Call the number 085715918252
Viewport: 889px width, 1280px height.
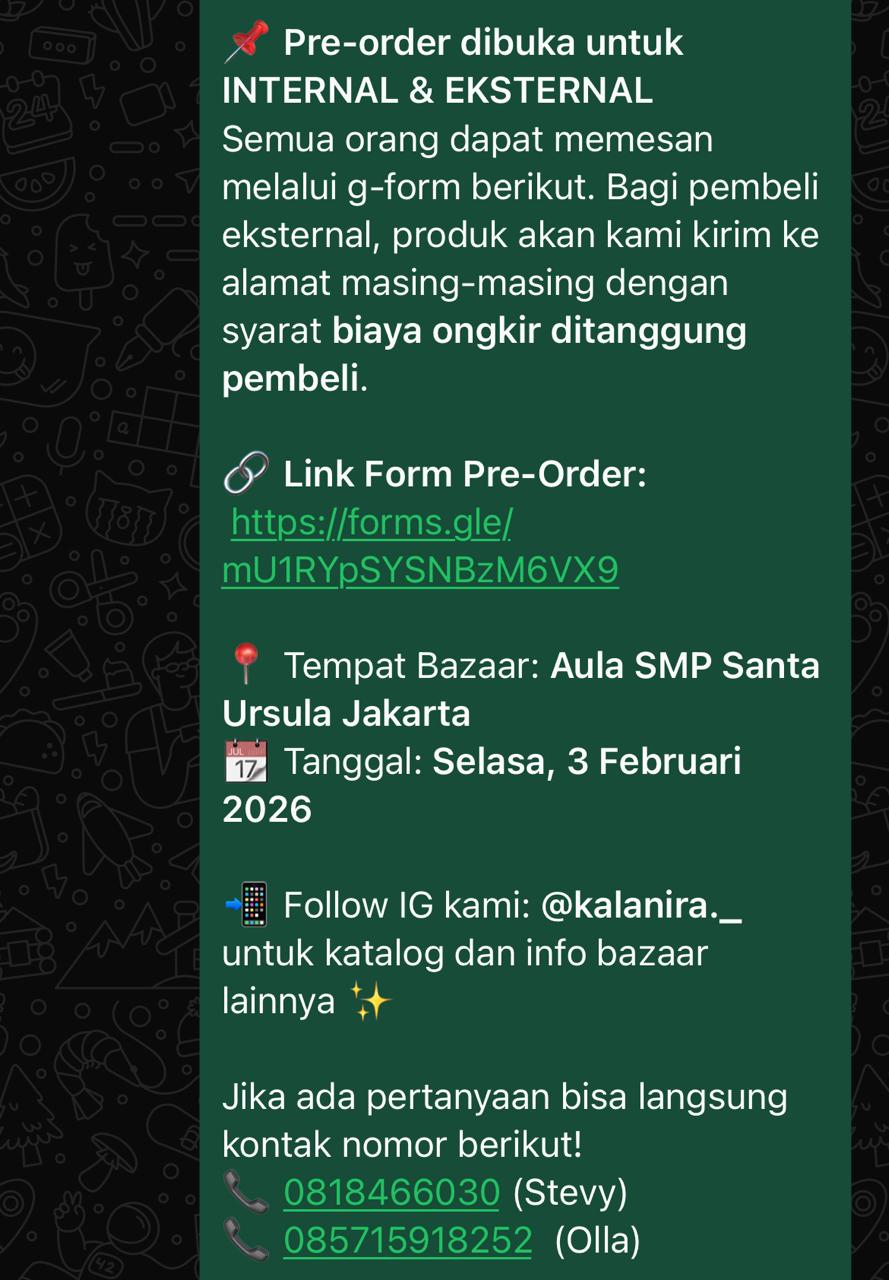(408, 1241)
